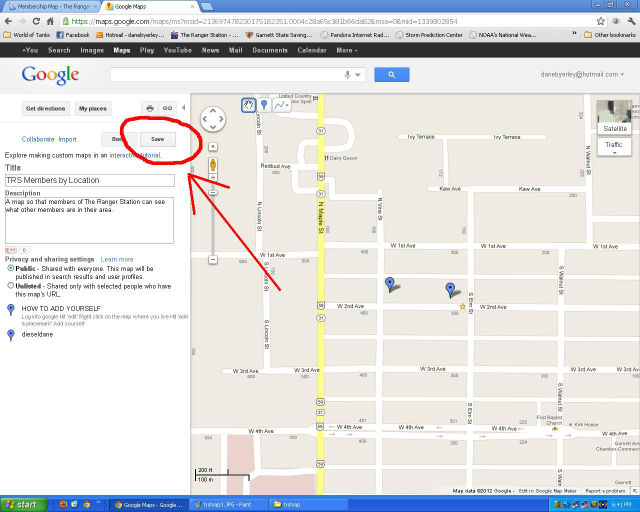
Task: Click the browser home icon
Action: [50, 21]
